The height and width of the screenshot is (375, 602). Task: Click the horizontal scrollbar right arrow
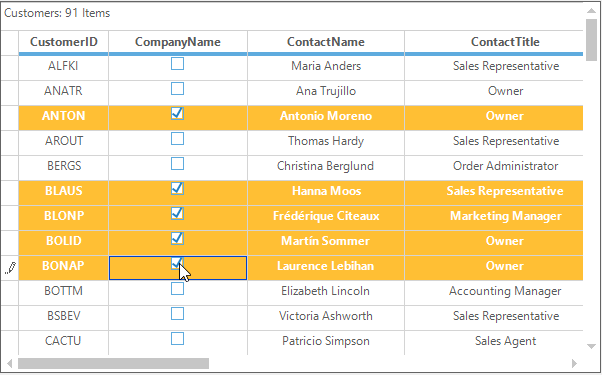tap(574, 363)
